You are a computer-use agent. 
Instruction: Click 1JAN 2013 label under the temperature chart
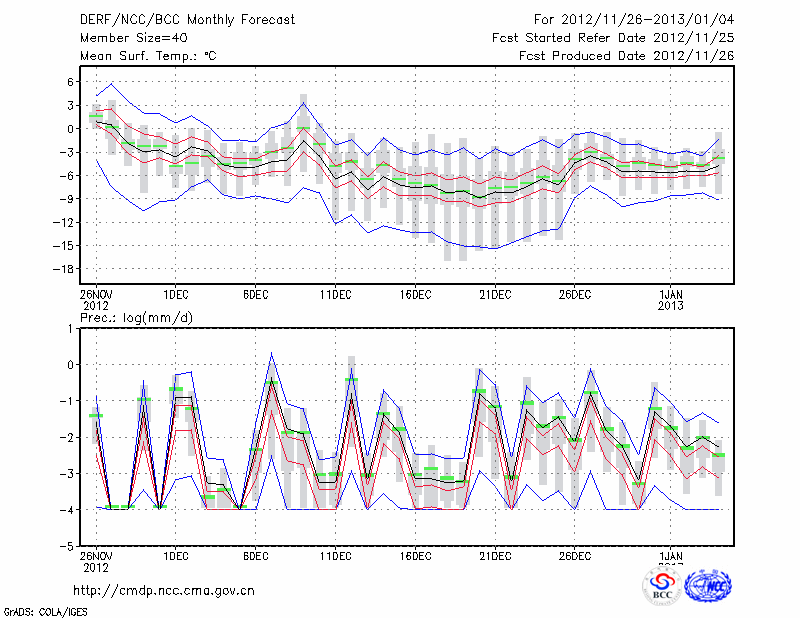pos(671,300)
